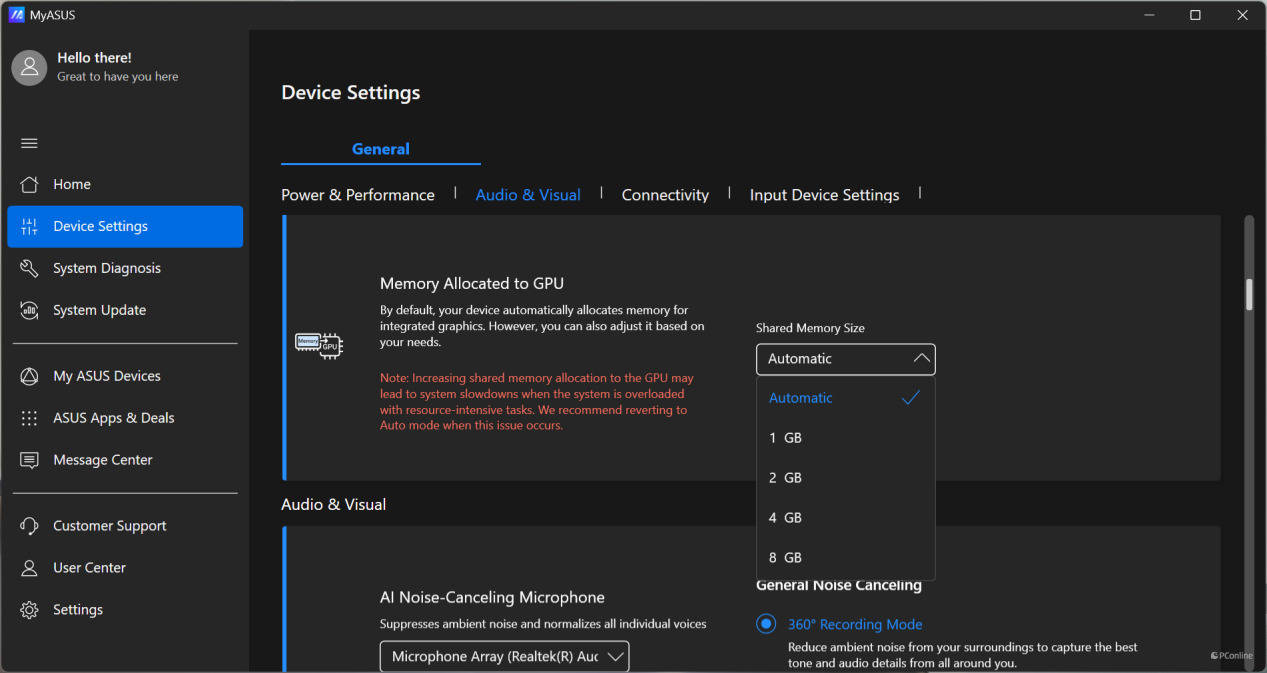The image size is (1267, 673).
Task: Select Device Settings in sidebar
Action: click(x=125, y=226)
